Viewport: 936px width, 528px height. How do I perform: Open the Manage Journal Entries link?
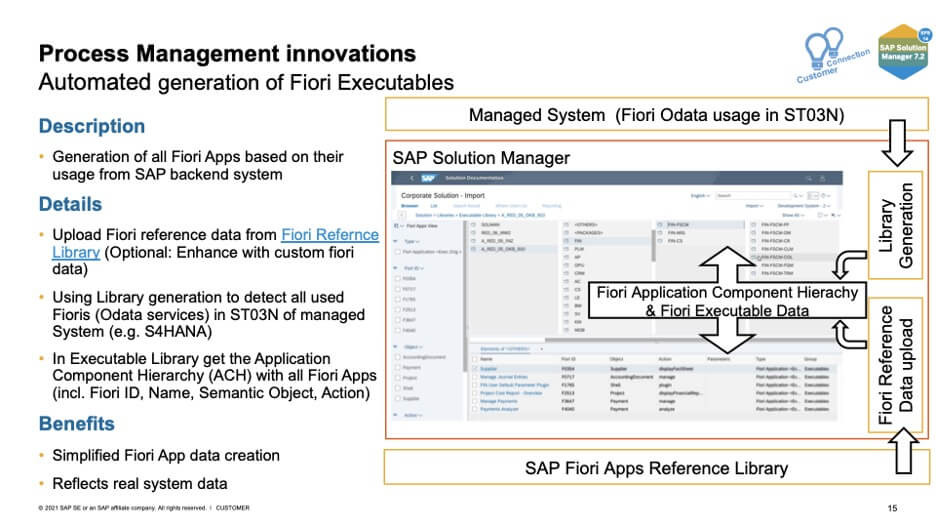click(504, 377)
